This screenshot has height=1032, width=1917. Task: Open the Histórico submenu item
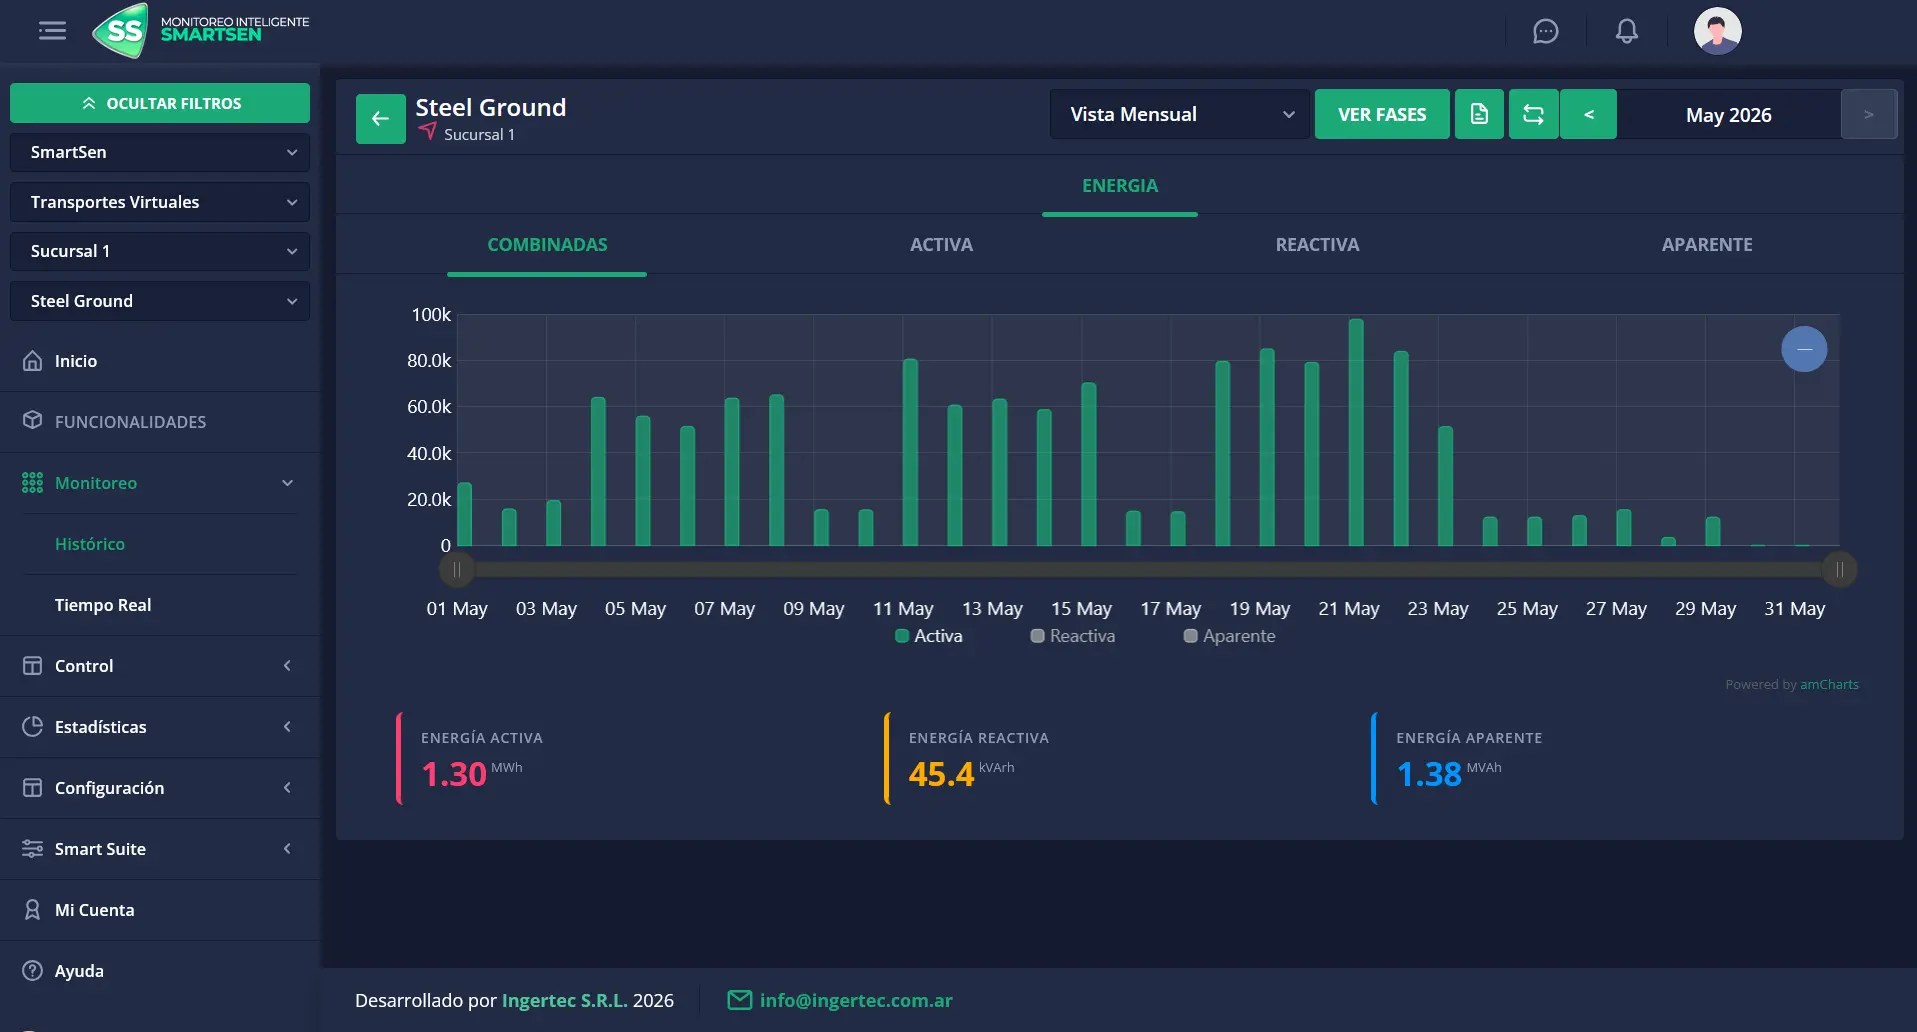pyautogui.click(x=90, y=544)
